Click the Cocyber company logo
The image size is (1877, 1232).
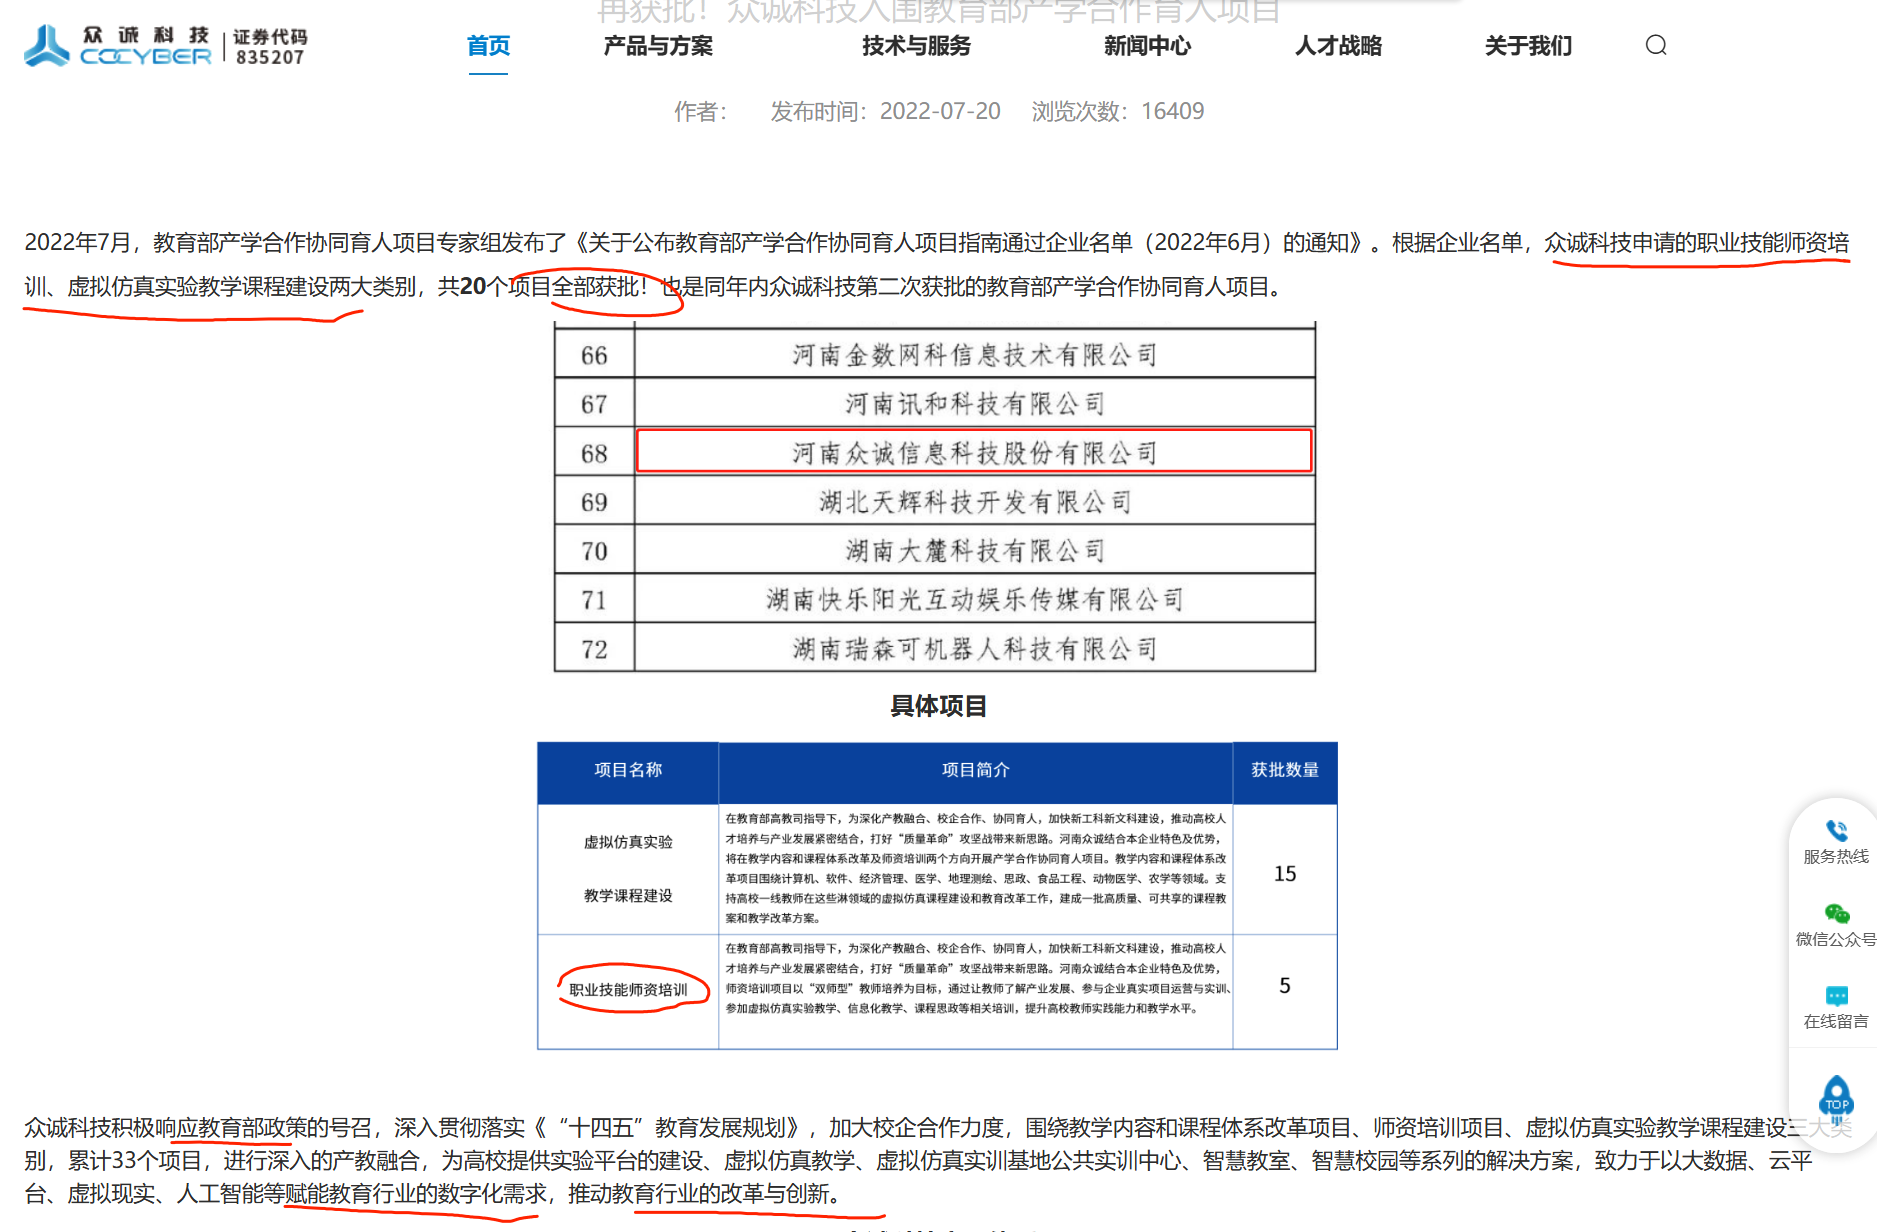click(117, 46)
